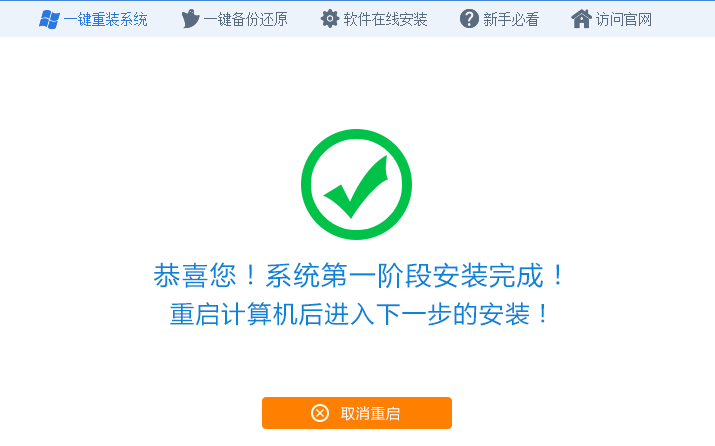Click the 下一步的安装 text

click(453, 314)
